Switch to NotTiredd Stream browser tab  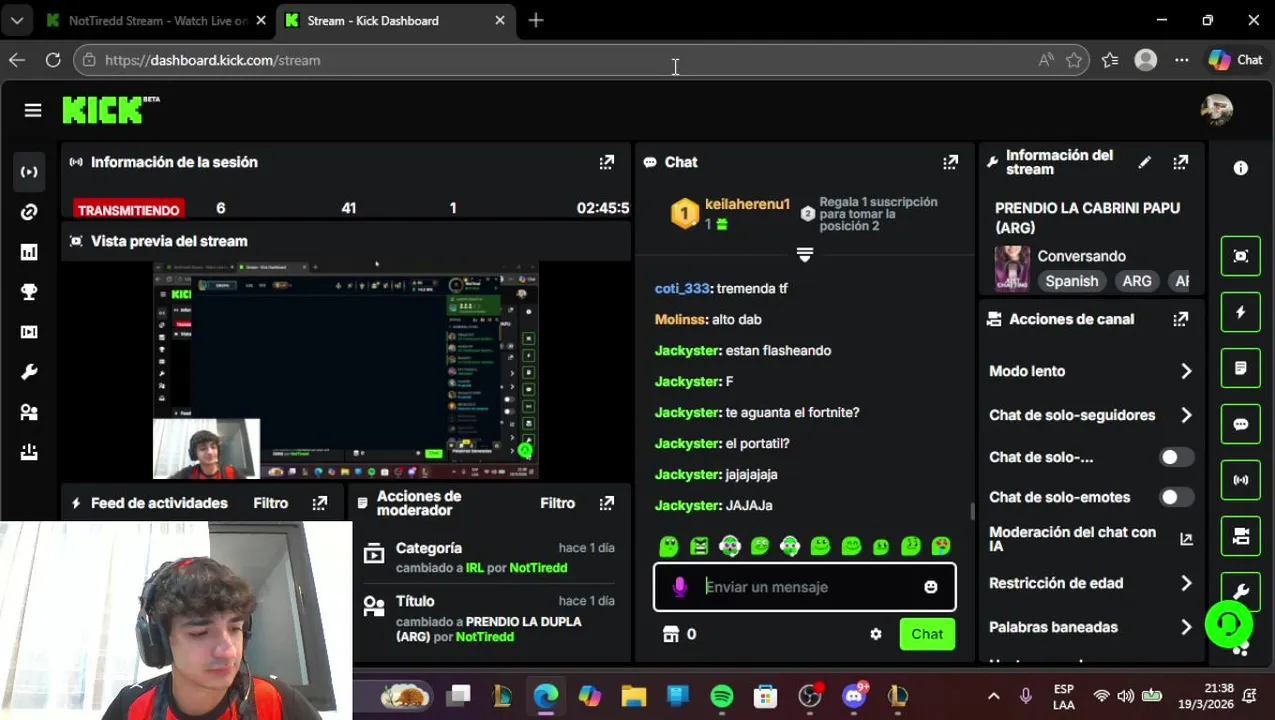point(155,20)
